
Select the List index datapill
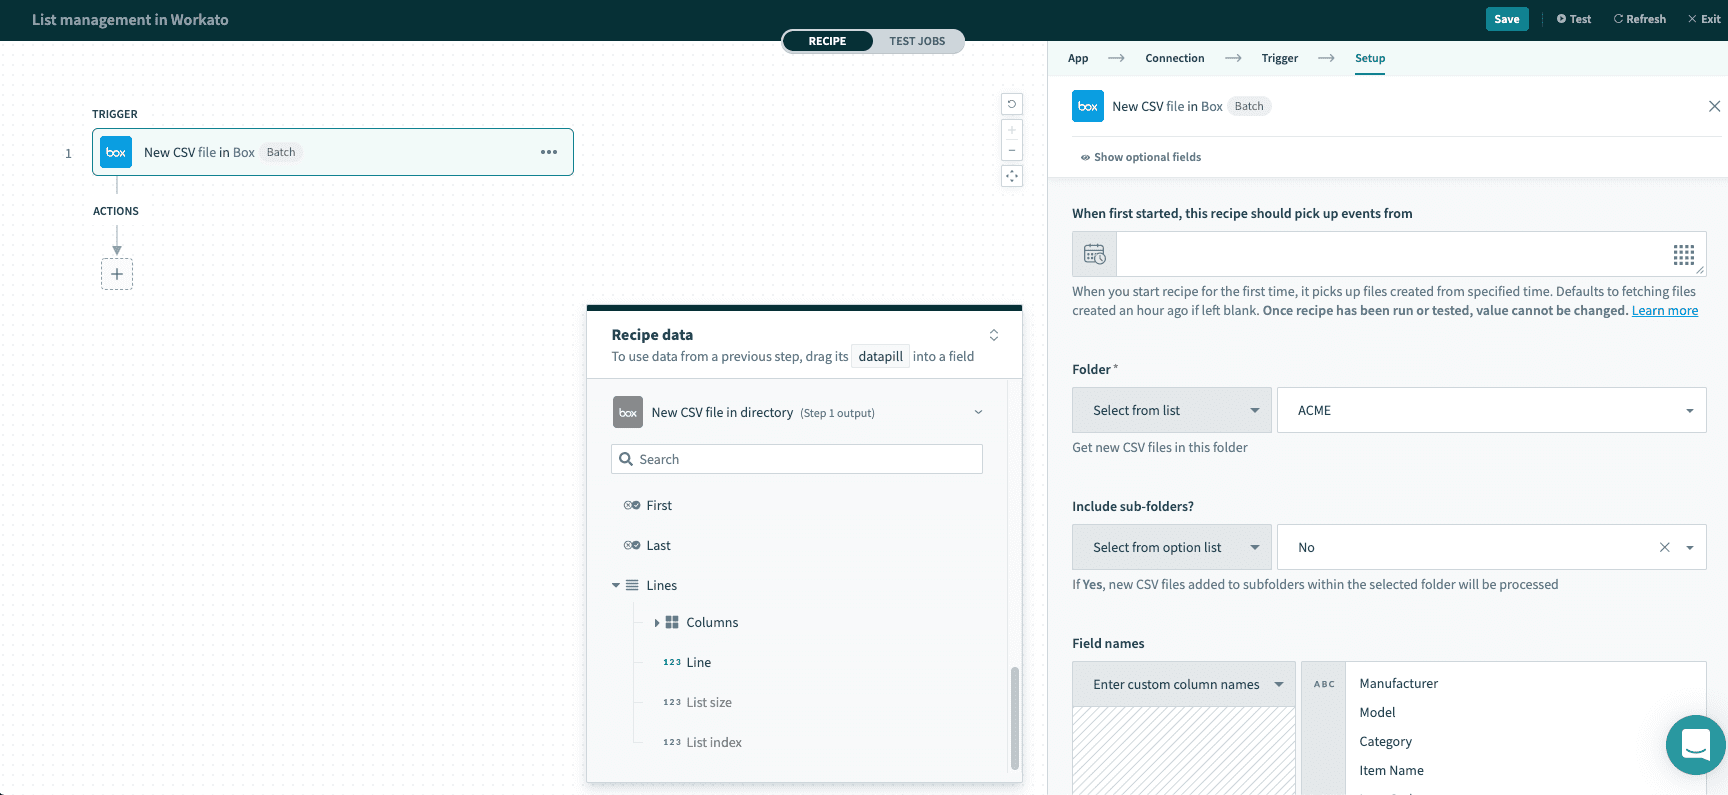coord(713,742)
